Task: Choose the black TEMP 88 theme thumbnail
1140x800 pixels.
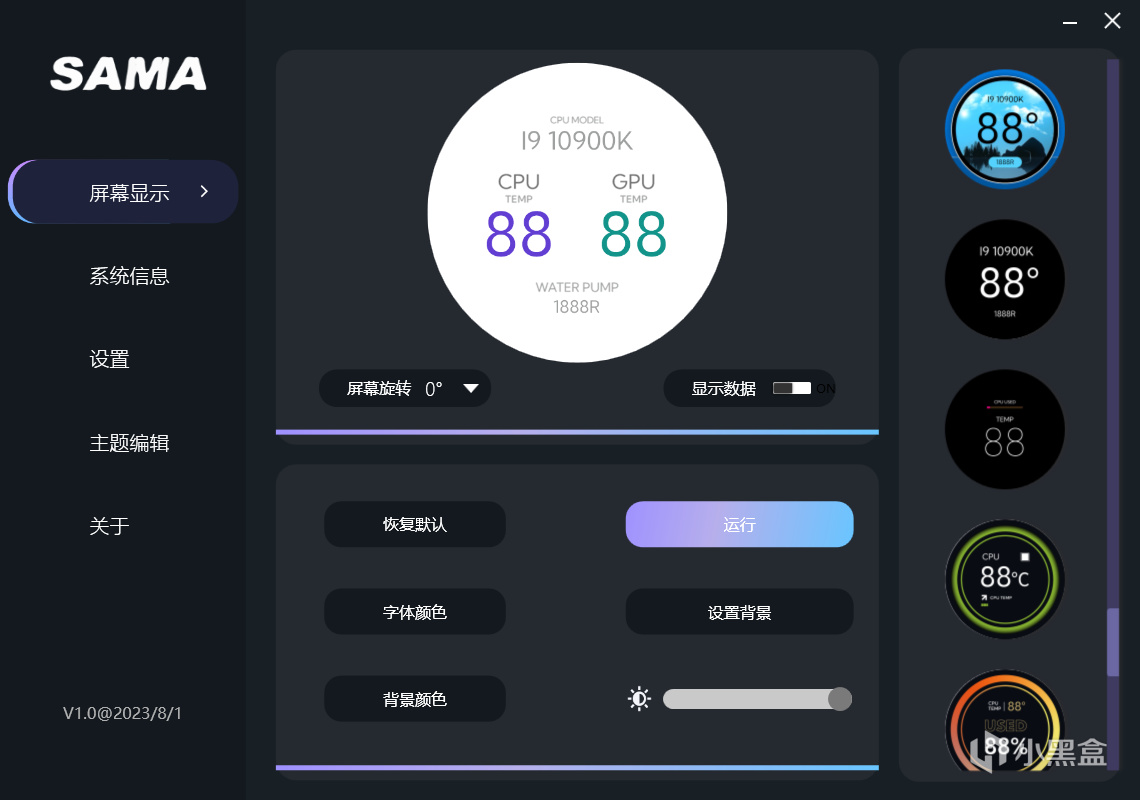Action: [1005, 429]
